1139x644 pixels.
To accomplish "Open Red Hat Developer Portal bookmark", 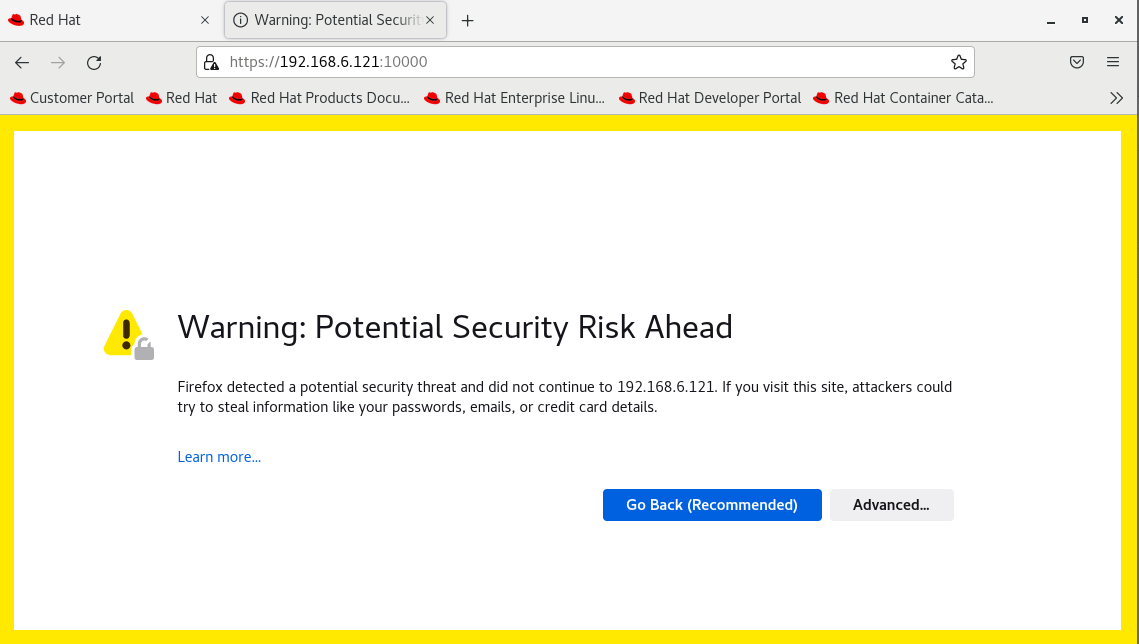I will click(710, 98).
